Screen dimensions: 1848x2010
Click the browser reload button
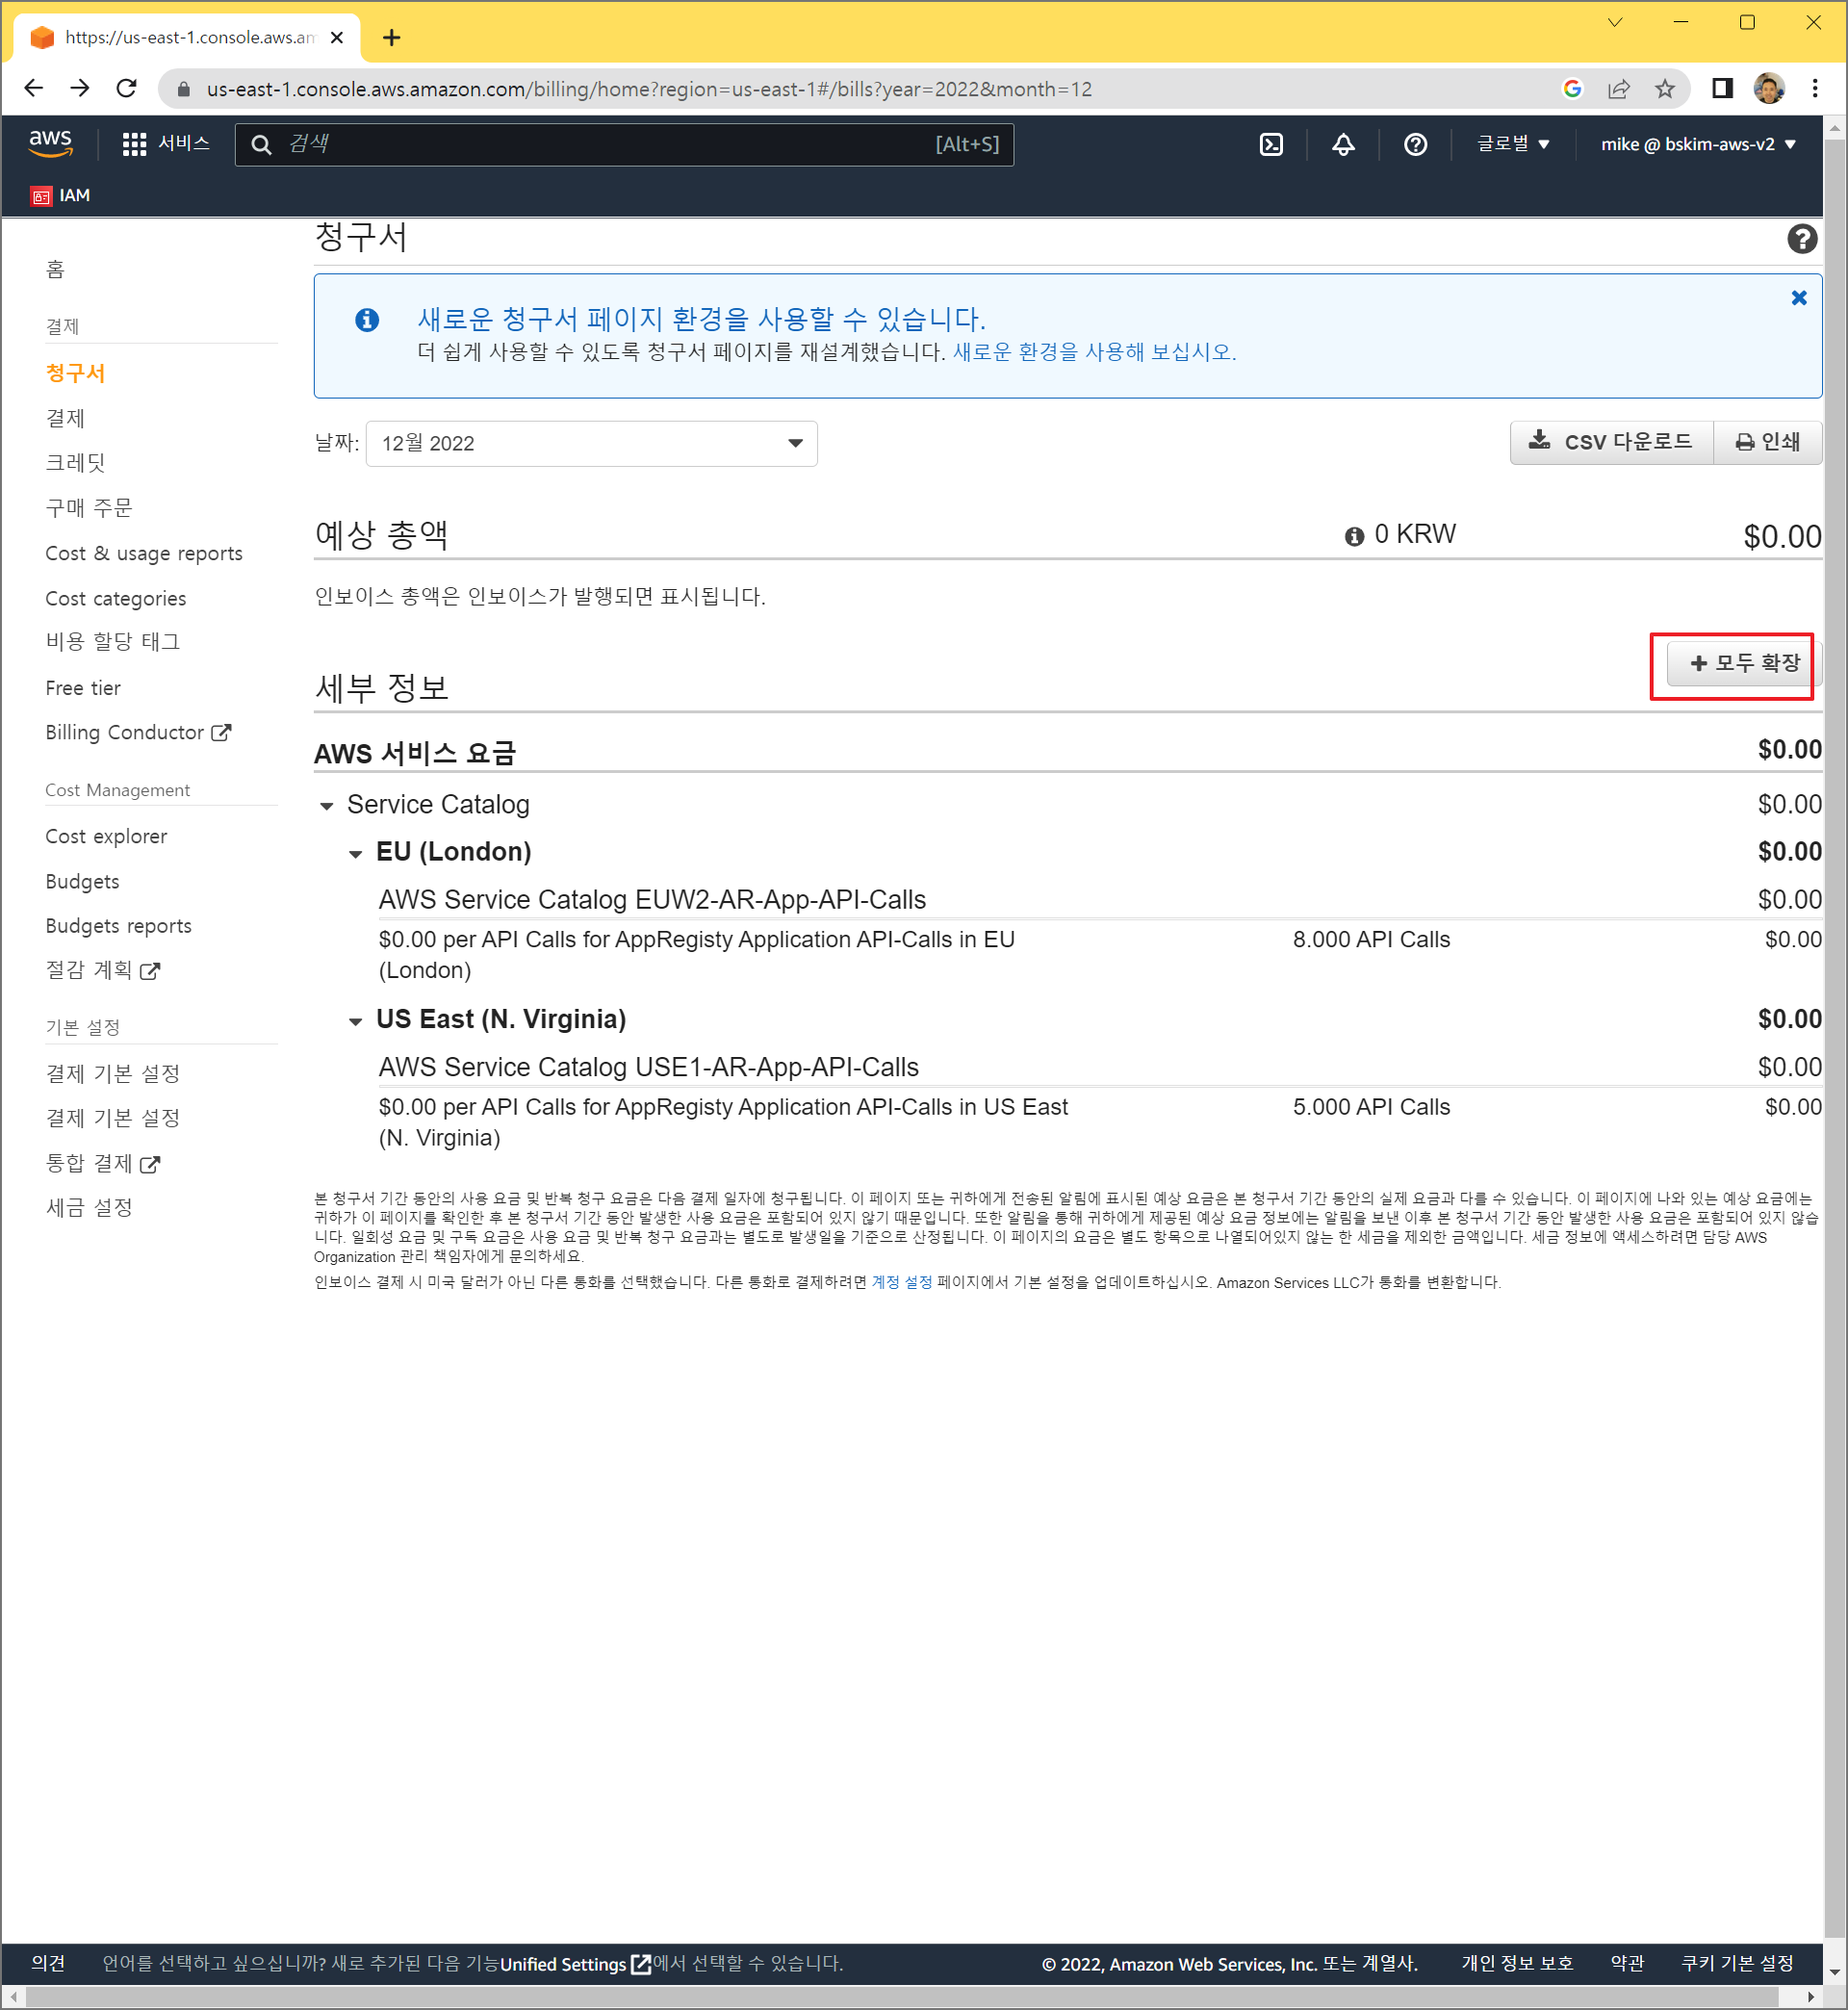click(x=126, y=89)
